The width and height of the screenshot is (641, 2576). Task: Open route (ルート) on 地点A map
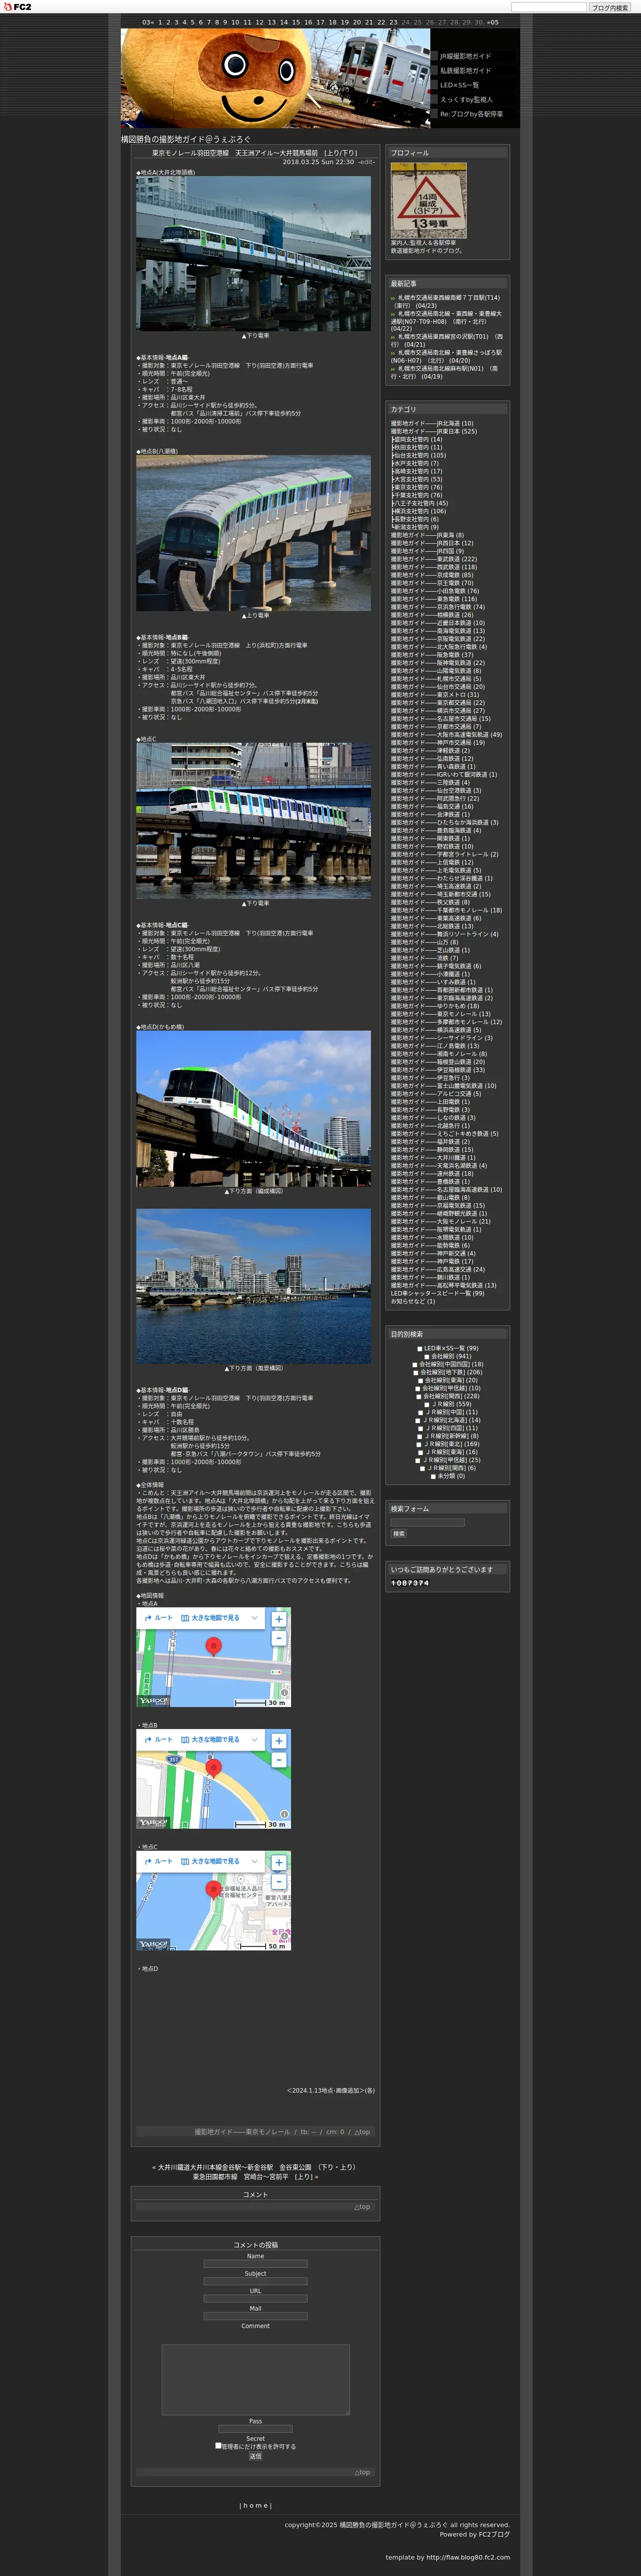click(158, 1618)
